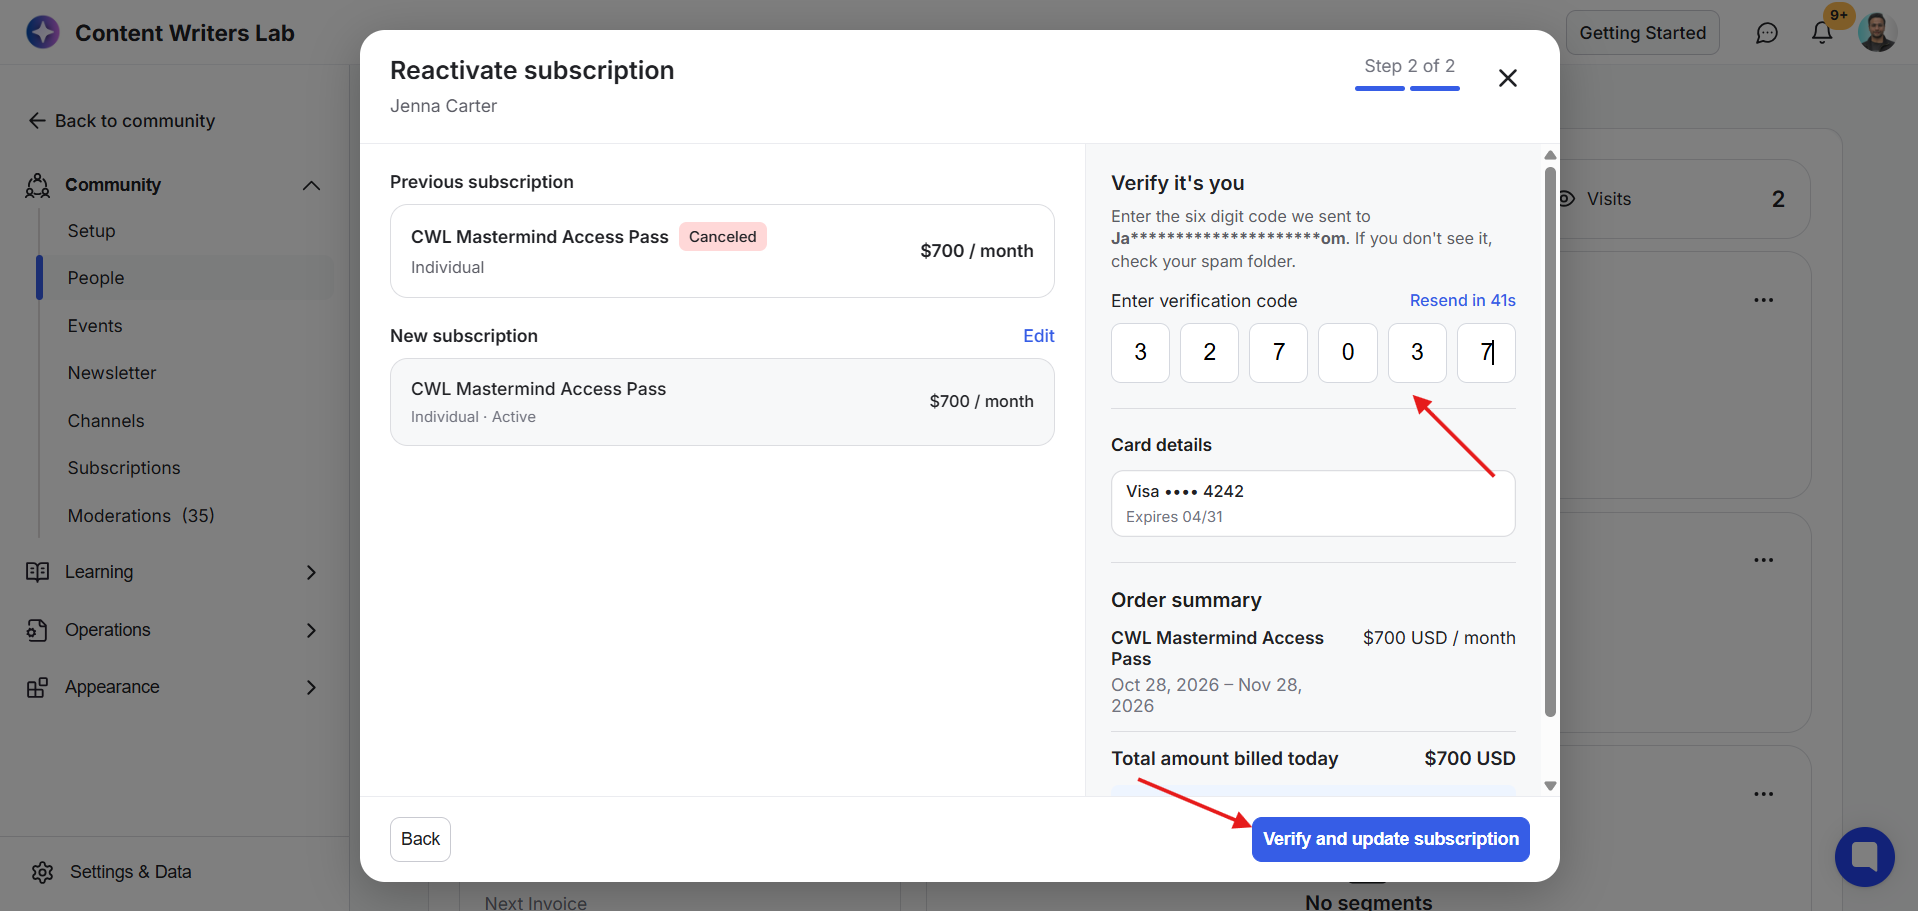Click the dialog scrollbar down arrow
The width and height of the screenshot is (1918, 911).
click(x=1550, y=786)
